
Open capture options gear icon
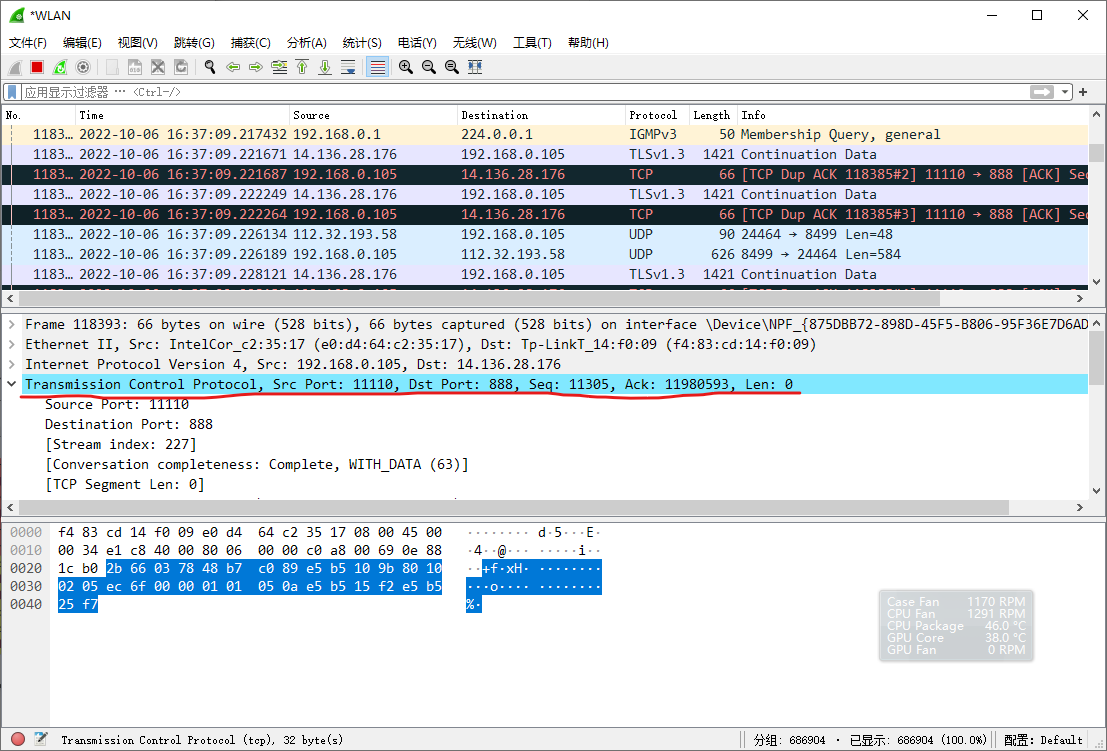click(83, 67)
